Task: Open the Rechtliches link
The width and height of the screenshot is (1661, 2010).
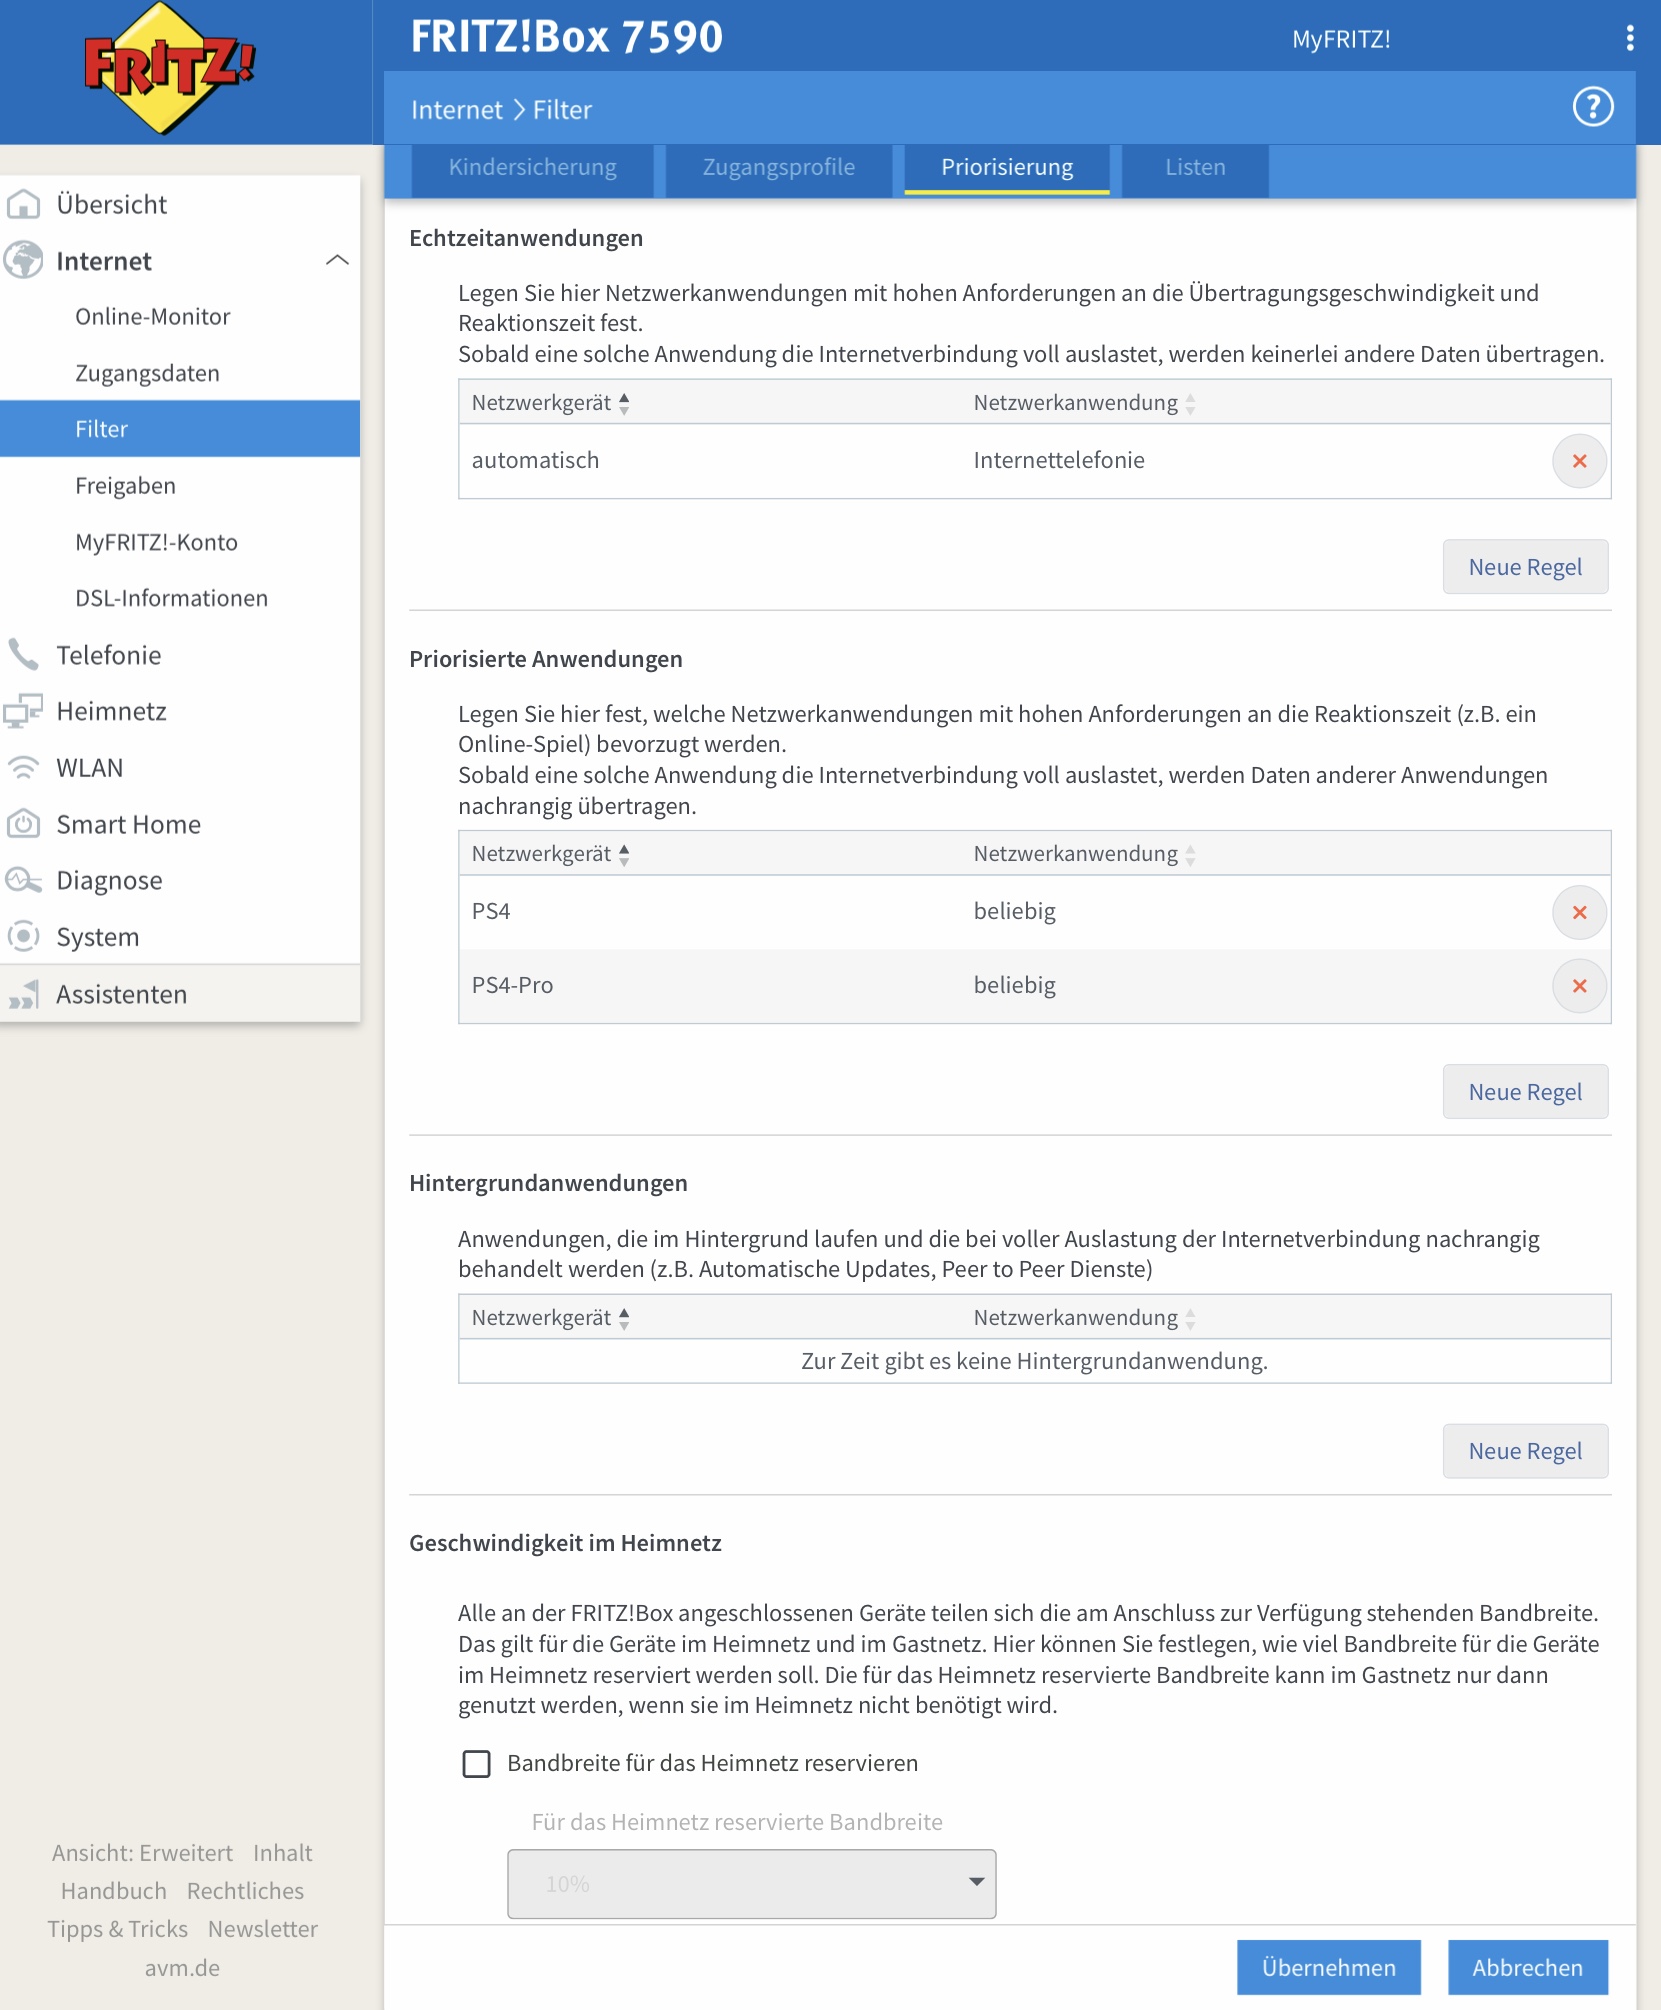Action: (245, 1891)
